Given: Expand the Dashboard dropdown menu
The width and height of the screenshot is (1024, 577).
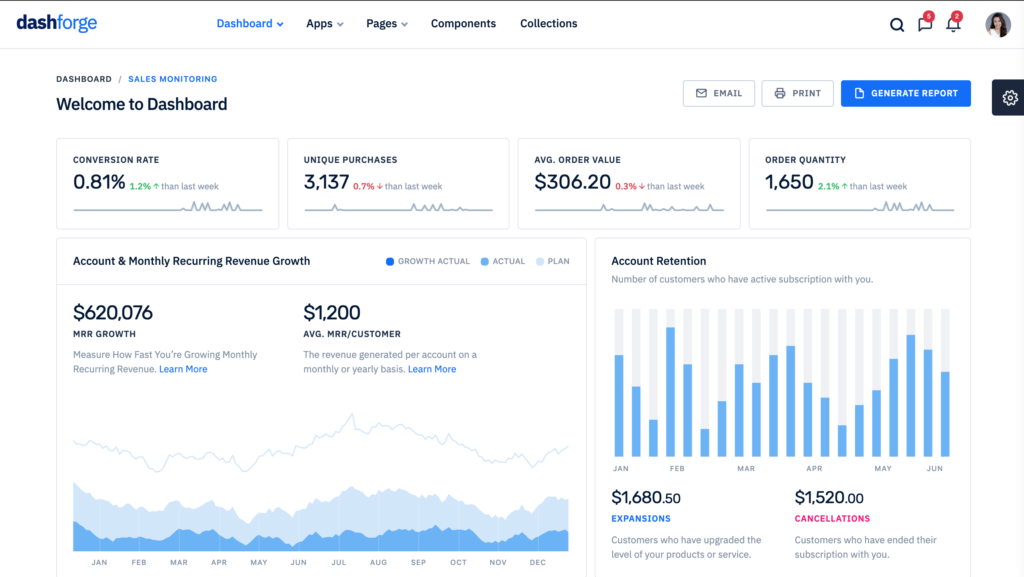Looking at the screenshot, I should pos(249,23).
